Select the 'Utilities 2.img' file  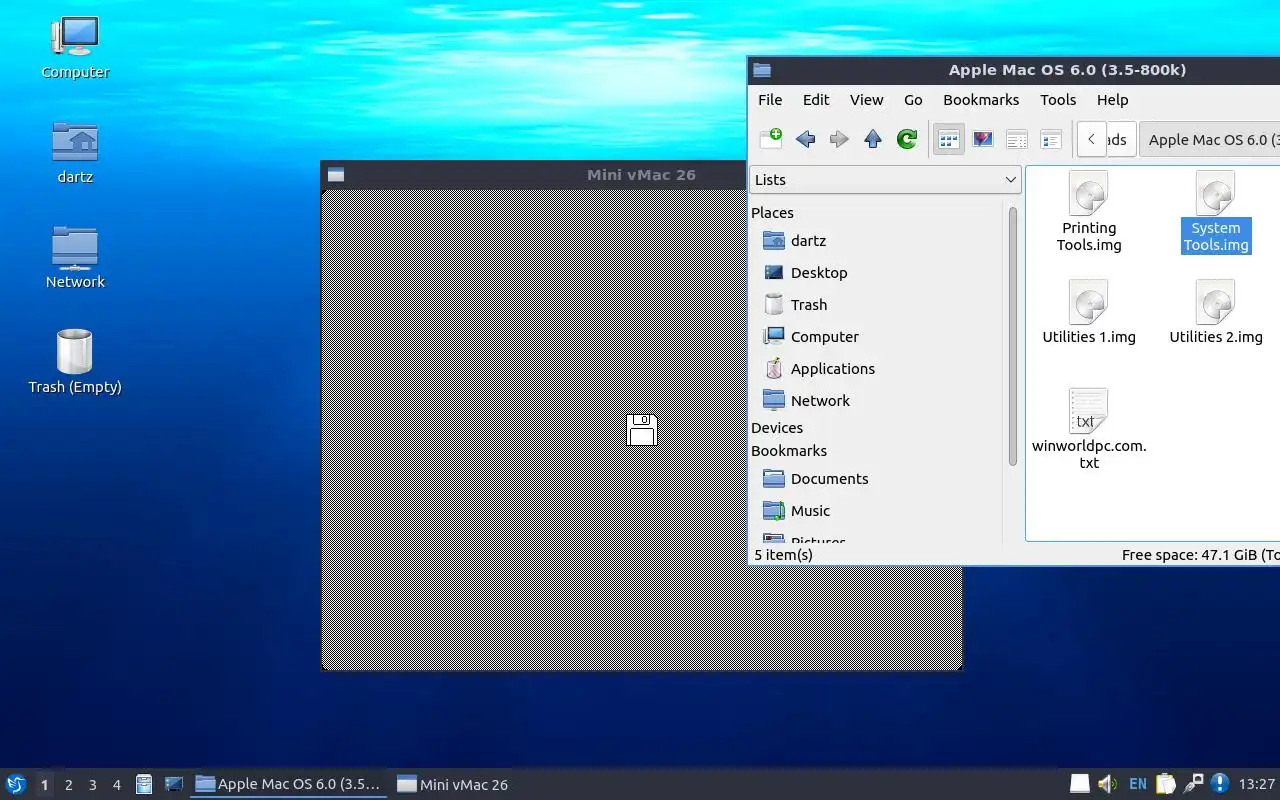(1215, 312)
